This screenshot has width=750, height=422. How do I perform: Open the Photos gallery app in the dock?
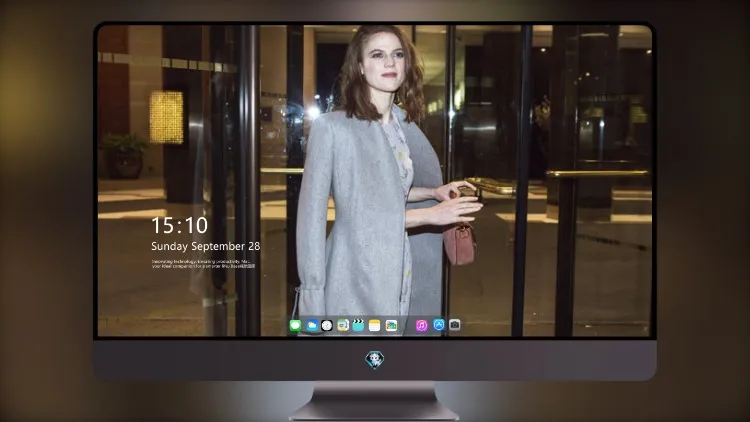pyautogui.click(x=391, y=326)
